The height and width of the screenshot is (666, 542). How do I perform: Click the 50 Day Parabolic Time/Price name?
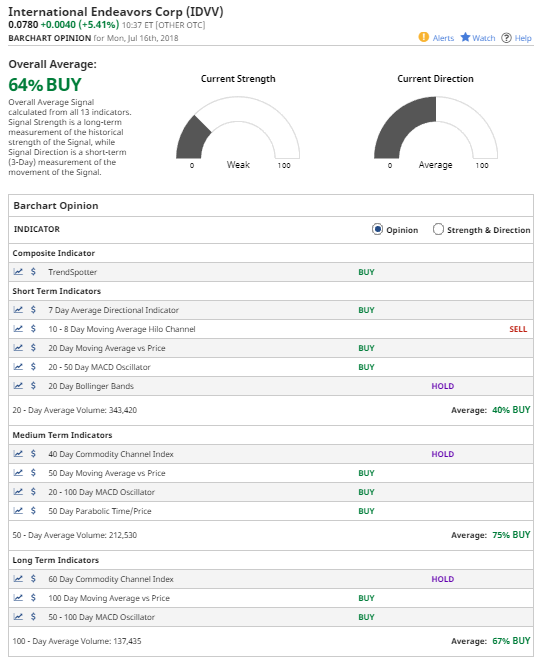coord(100,511)
